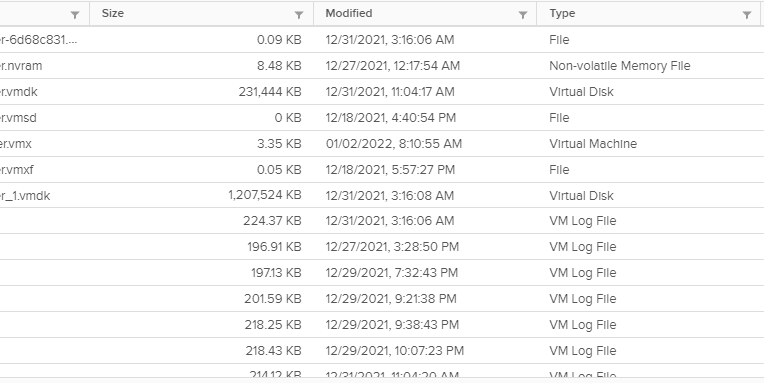Sort by the Type column header
This screenshot has height=383, width=764.
pos(562,14)
